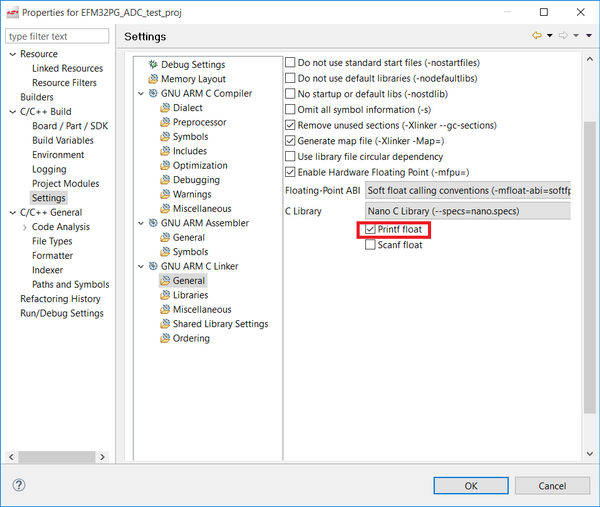Click the GNU ARM Assembler icon
600x507 pixels.
(153, 223)
